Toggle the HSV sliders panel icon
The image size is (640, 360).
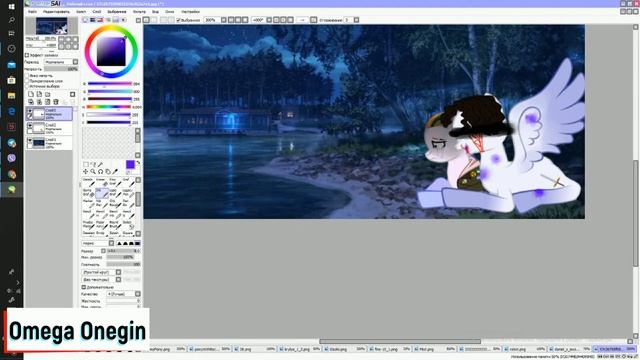tap(100, 20)
